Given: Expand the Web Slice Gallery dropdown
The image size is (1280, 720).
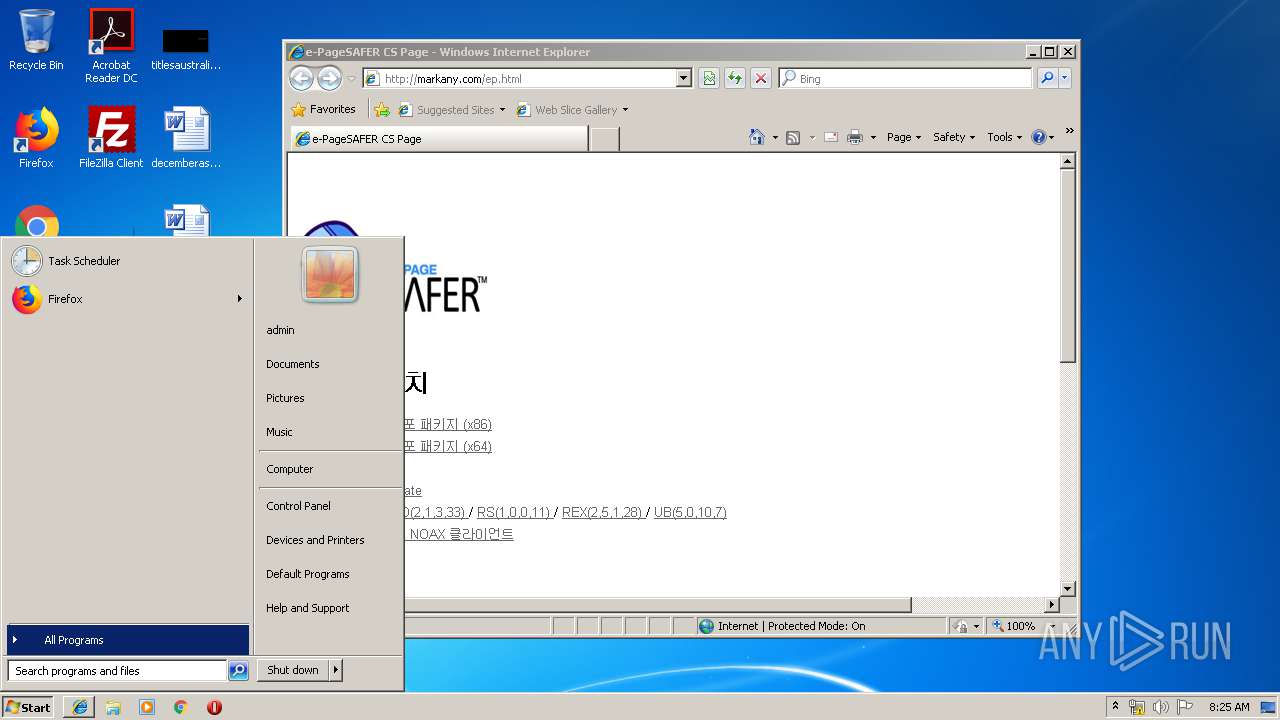Looking at the screenshot, I should tap(626, 110).
